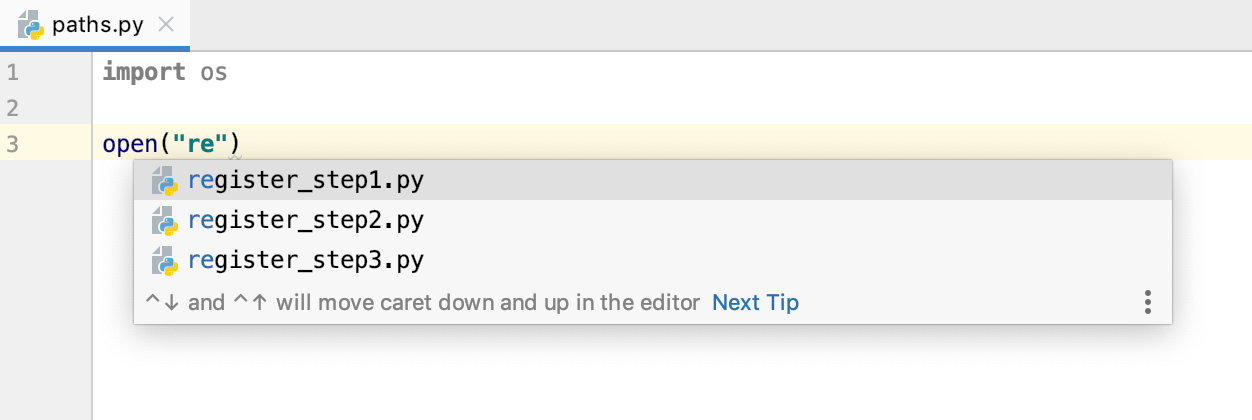Click the Python icon beside register_step3.py

[x=164, y=261]
